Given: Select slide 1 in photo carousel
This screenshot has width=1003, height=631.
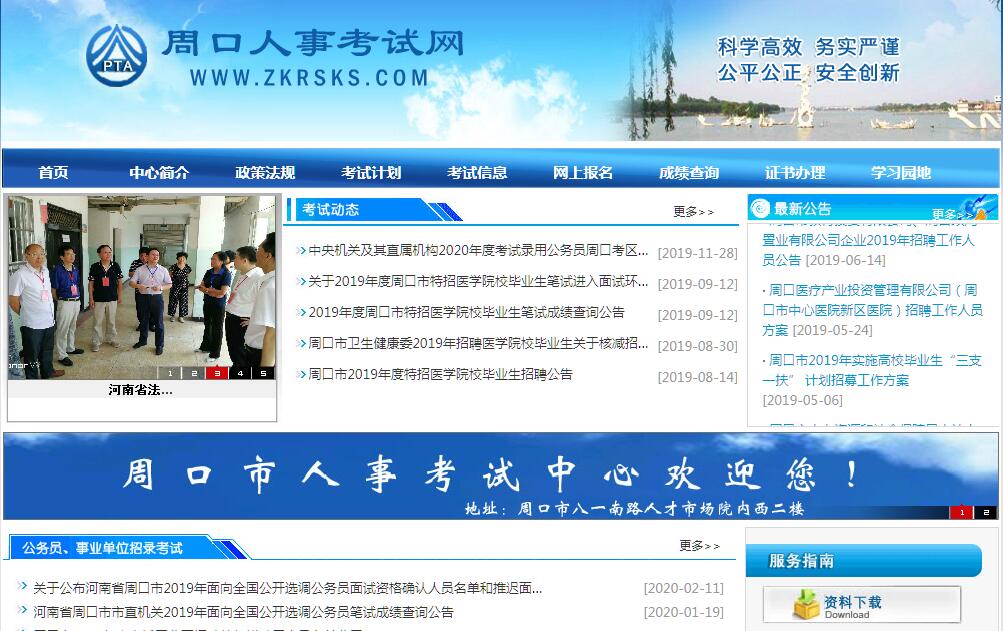Looking at the screenshot, I should (170, 373).
